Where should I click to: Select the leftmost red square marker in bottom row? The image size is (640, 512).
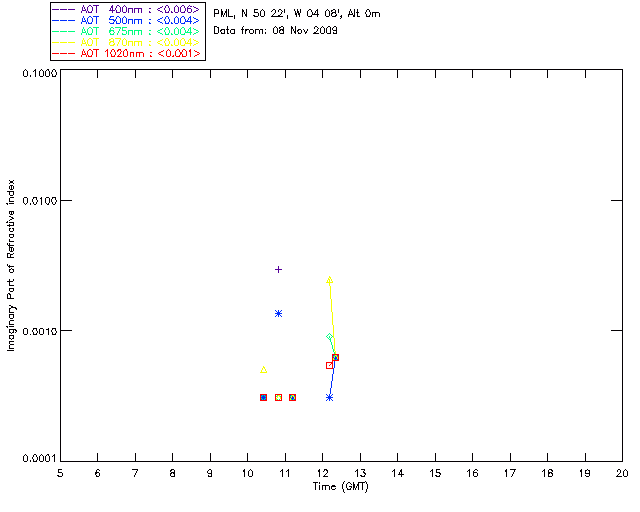click(x=264, y=398)
